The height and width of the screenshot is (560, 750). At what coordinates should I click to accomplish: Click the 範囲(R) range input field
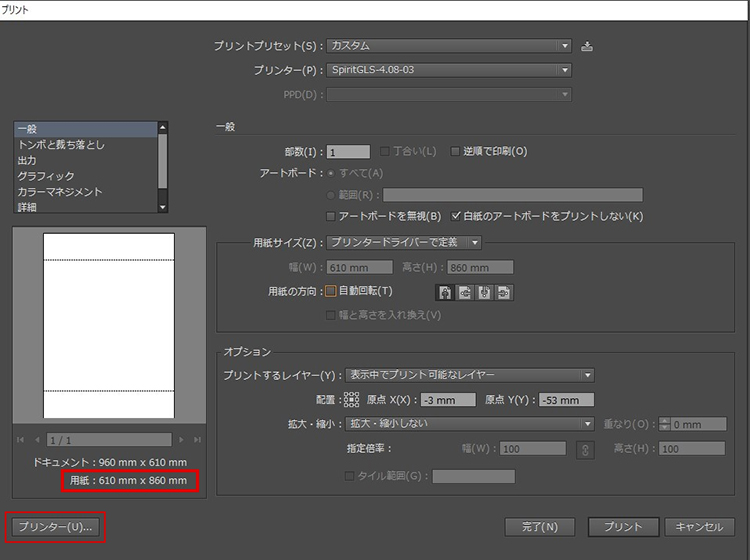(513, 195)
